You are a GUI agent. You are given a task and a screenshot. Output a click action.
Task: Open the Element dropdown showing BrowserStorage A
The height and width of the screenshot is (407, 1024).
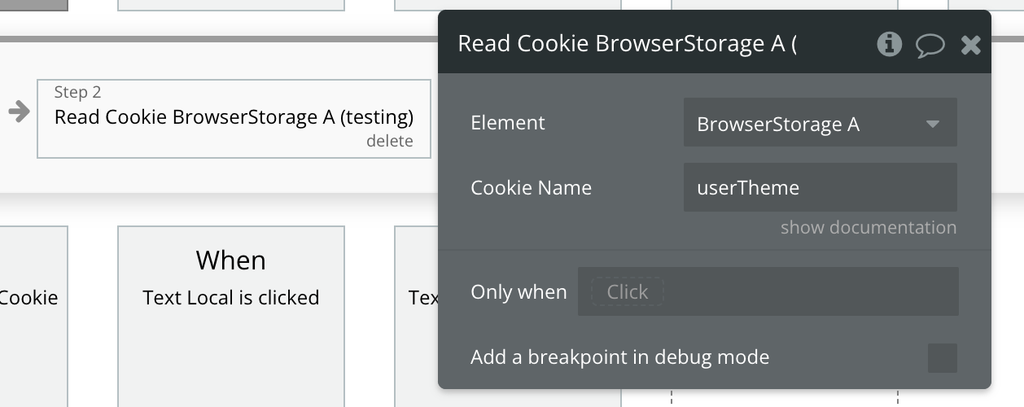pos(820,123)
